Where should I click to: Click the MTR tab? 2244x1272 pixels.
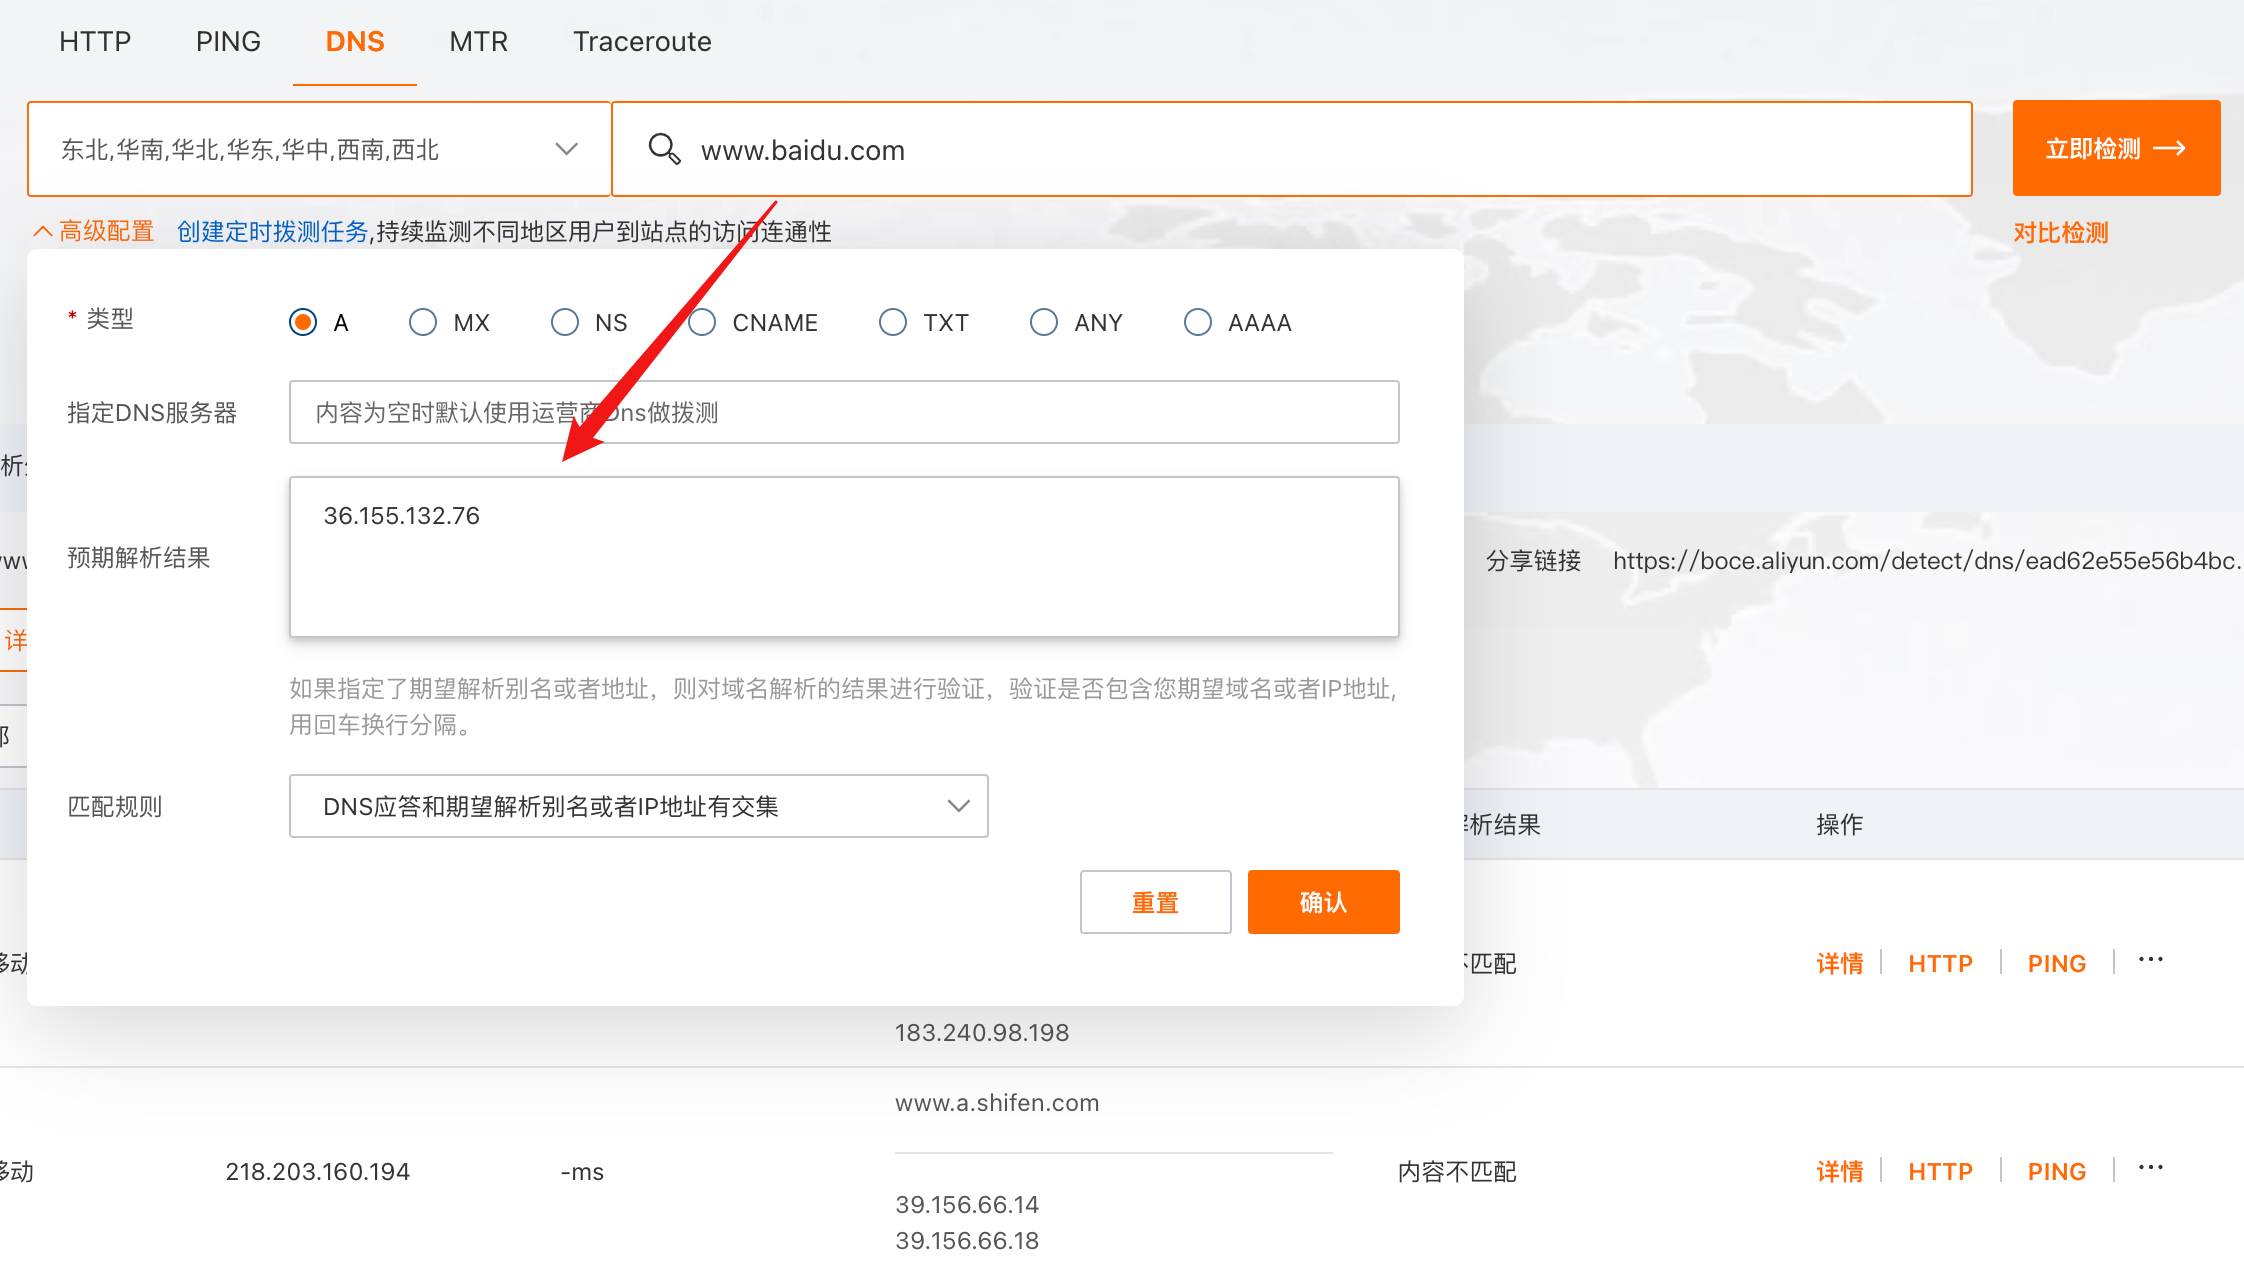click(x=478, y=42)
